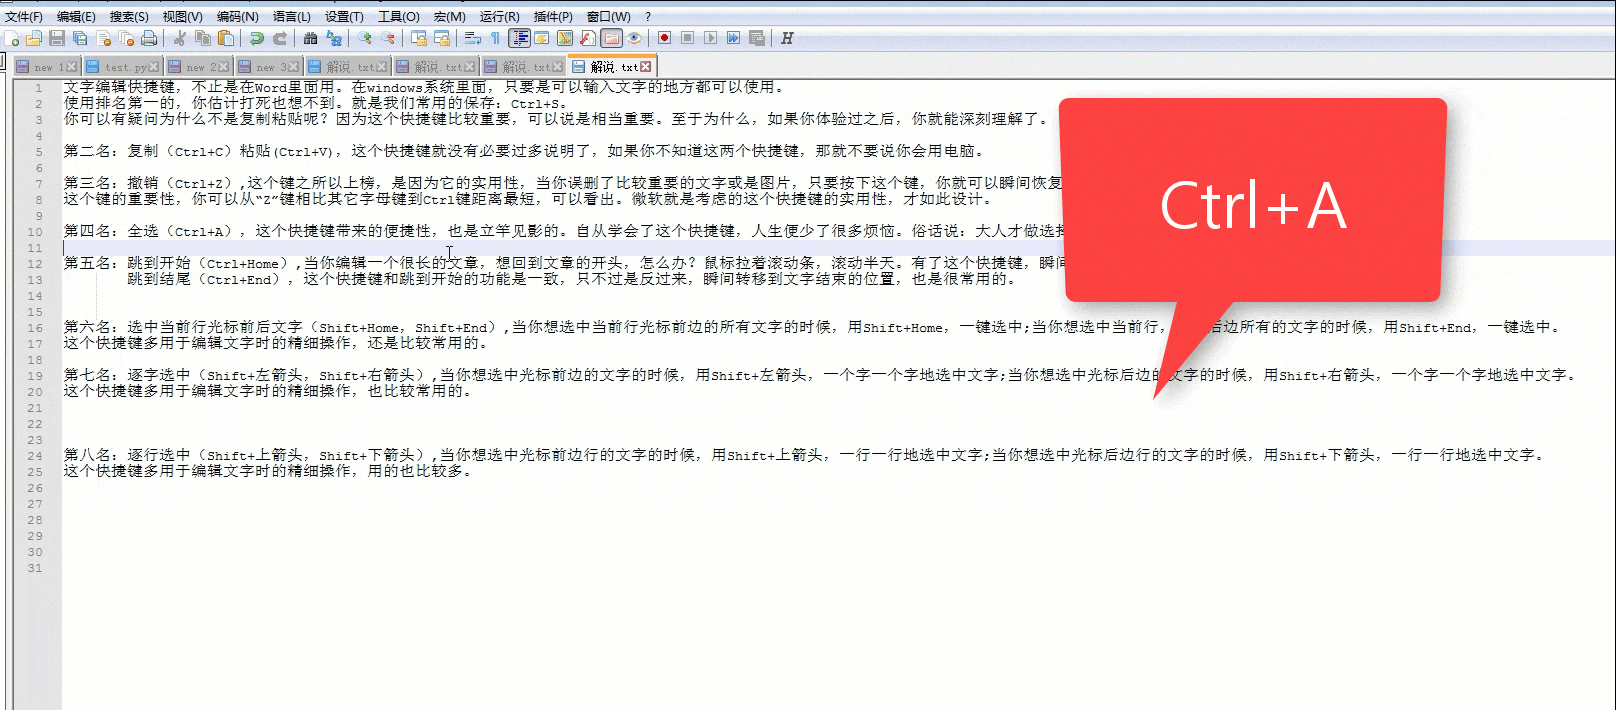Save the current document using the floppy icon
Viewport: 1616px width, 710px height.
(57, 38)
